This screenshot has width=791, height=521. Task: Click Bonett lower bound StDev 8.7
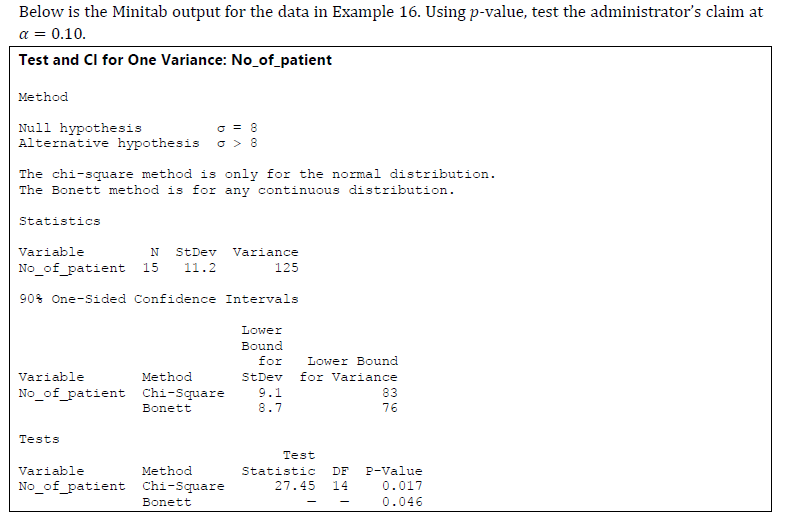click(270, 408)
